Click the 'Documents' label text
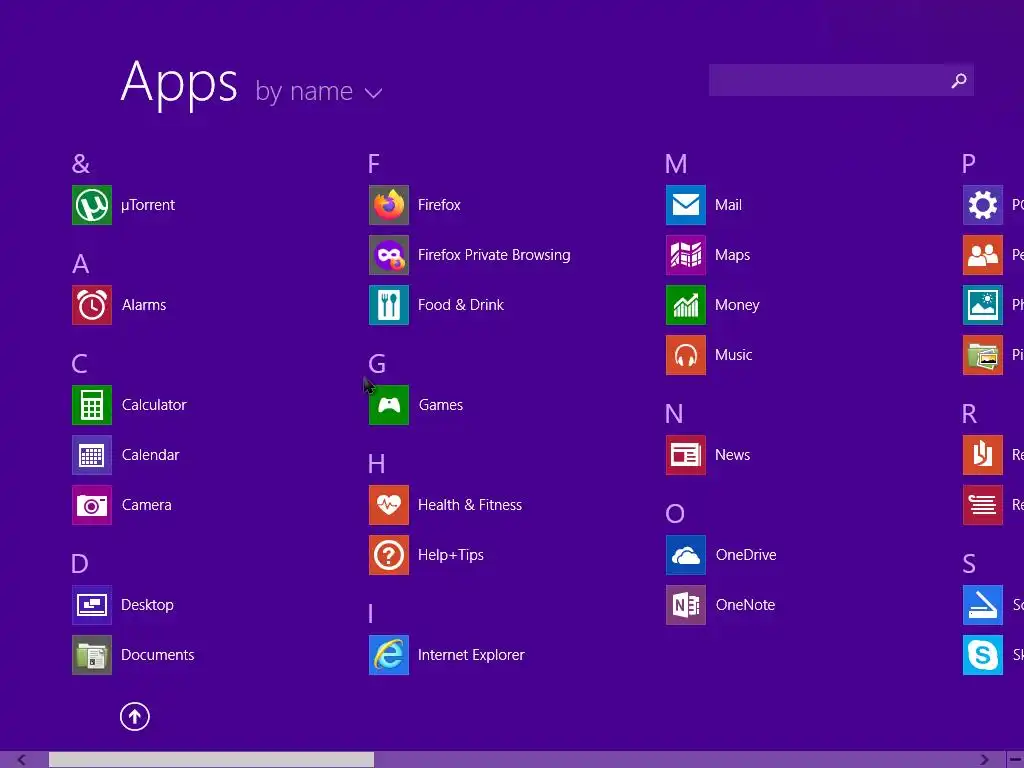This screenshot has width=1024, height=768. click(157, 655)
